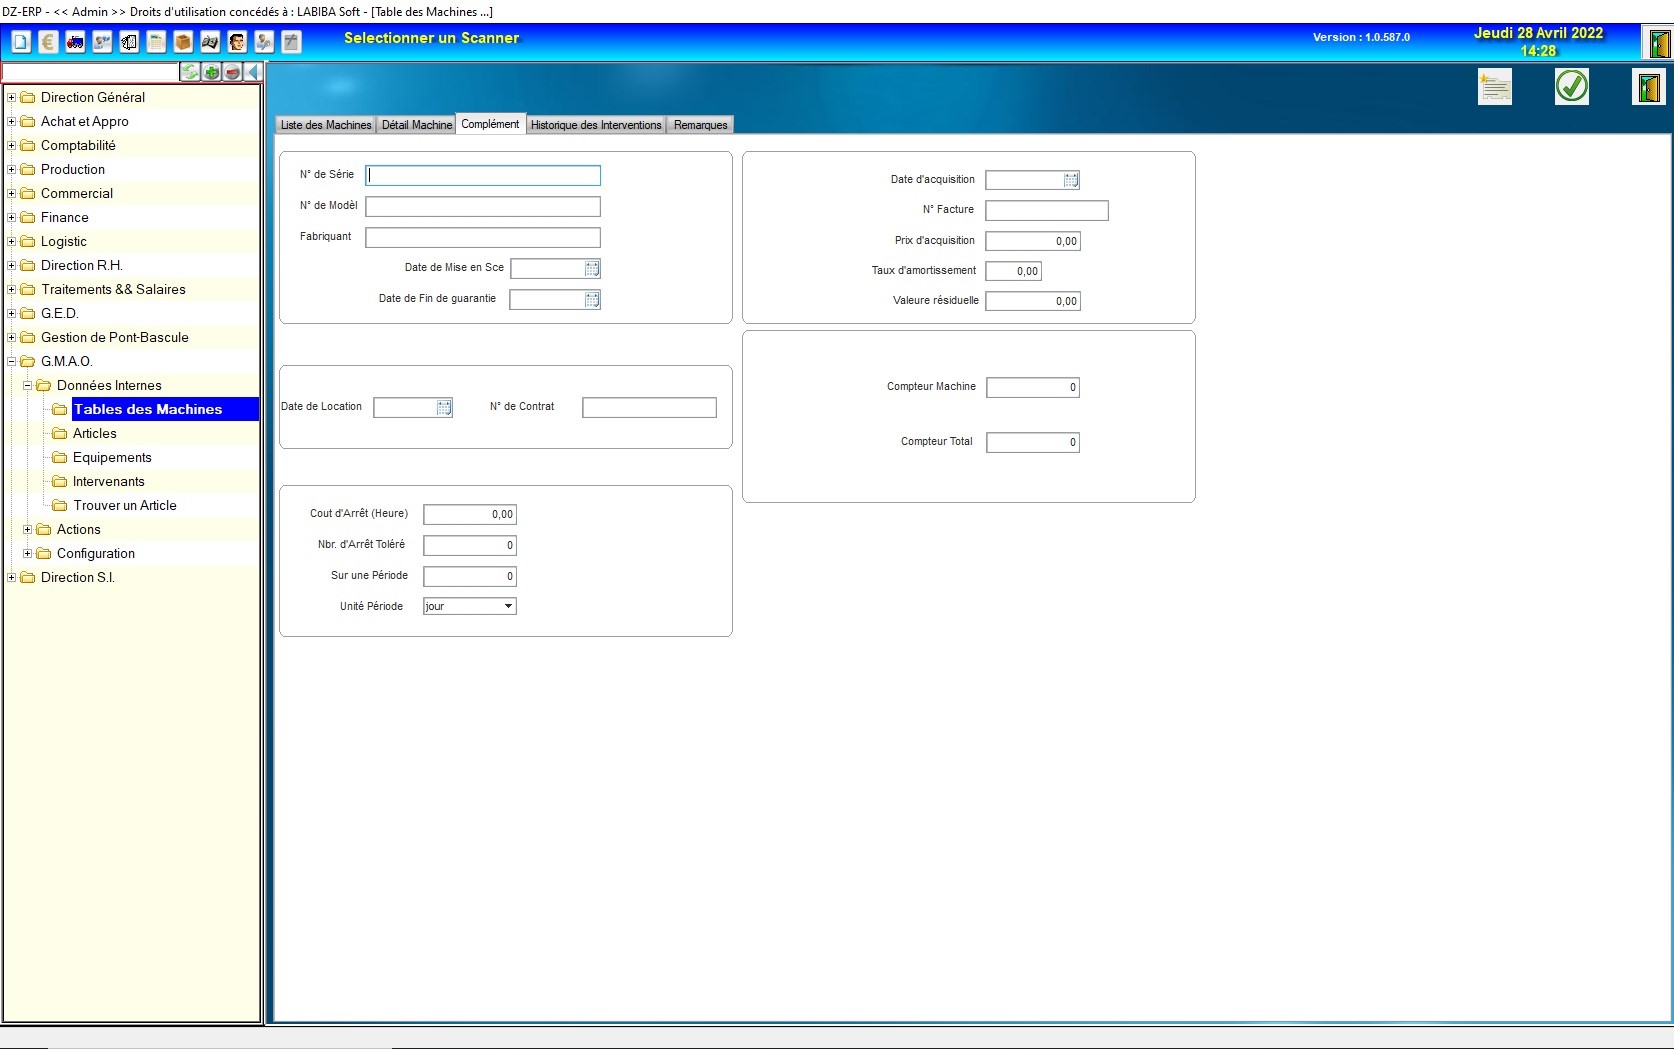This screenshot has width=1674, height=1049.
Task: Click the man's face toolbar icon
Action: [x=237, y=42]
